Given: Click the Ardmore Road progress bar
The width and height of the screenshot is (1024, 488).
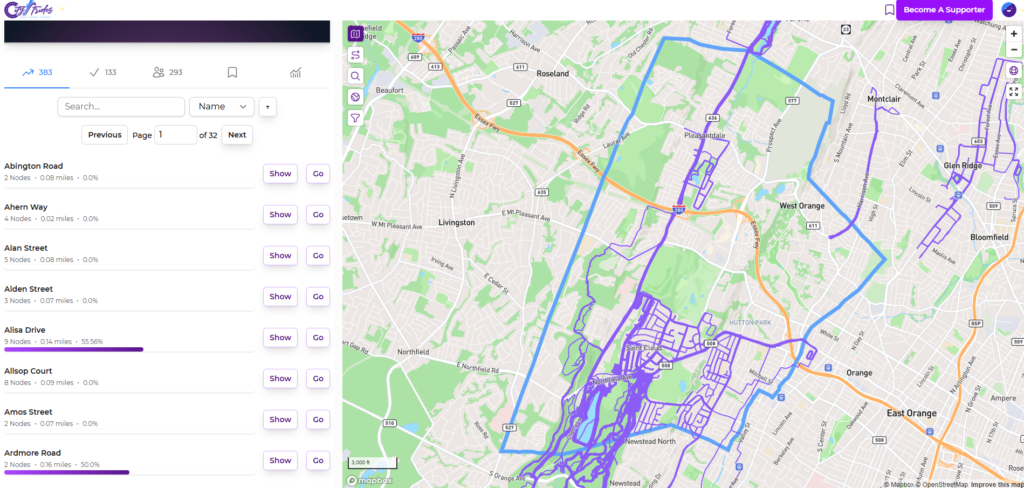Looking at the screenshot, I should (x=67, y=472).
